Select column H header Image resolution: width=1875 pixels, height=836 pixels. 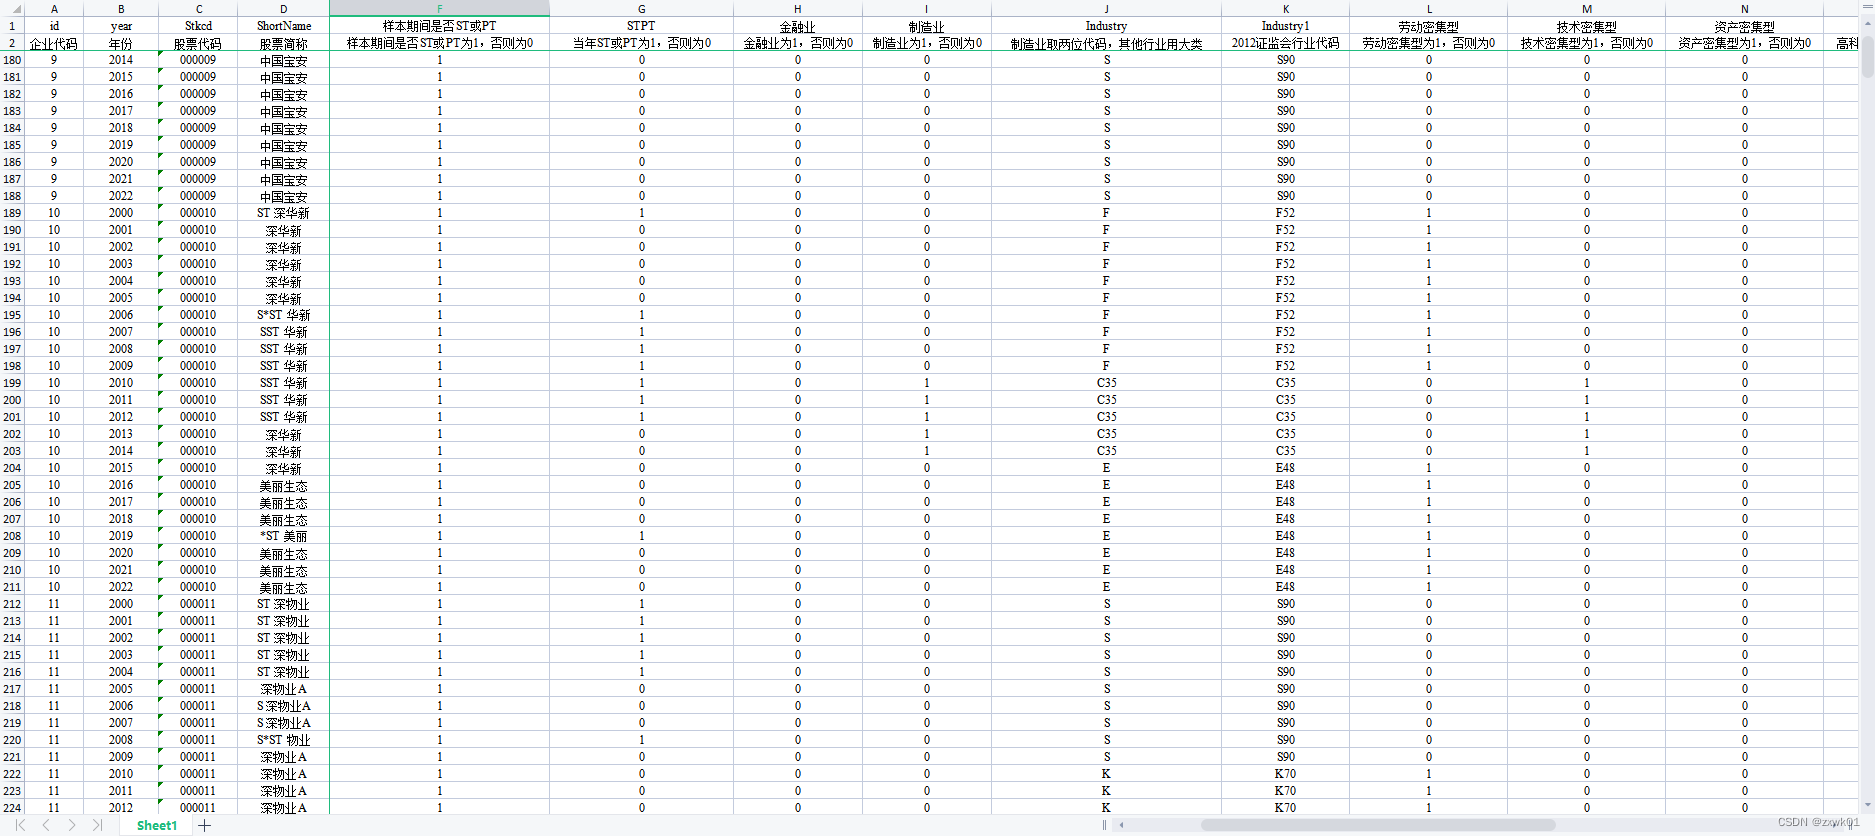click(798, 8)
